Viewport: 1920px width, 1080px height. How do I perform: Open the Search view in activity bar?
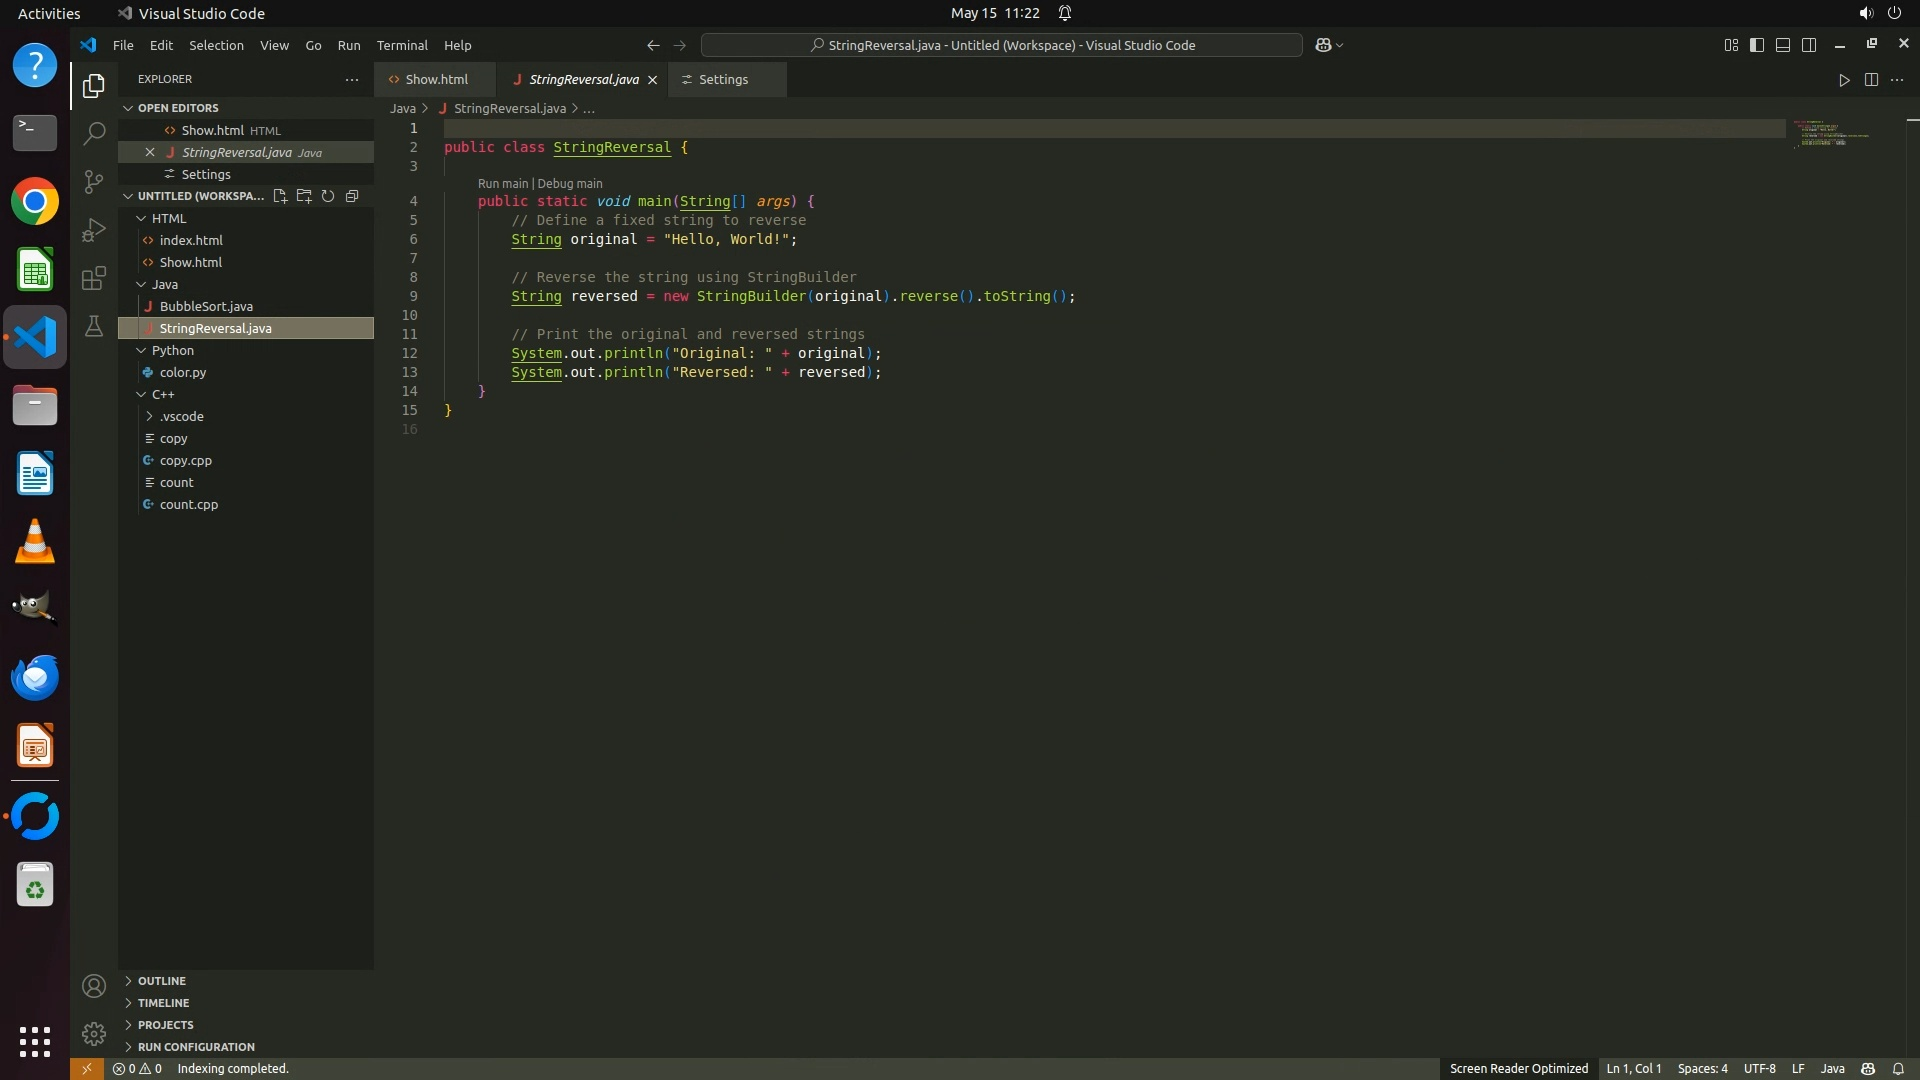[x=94, y=133]
